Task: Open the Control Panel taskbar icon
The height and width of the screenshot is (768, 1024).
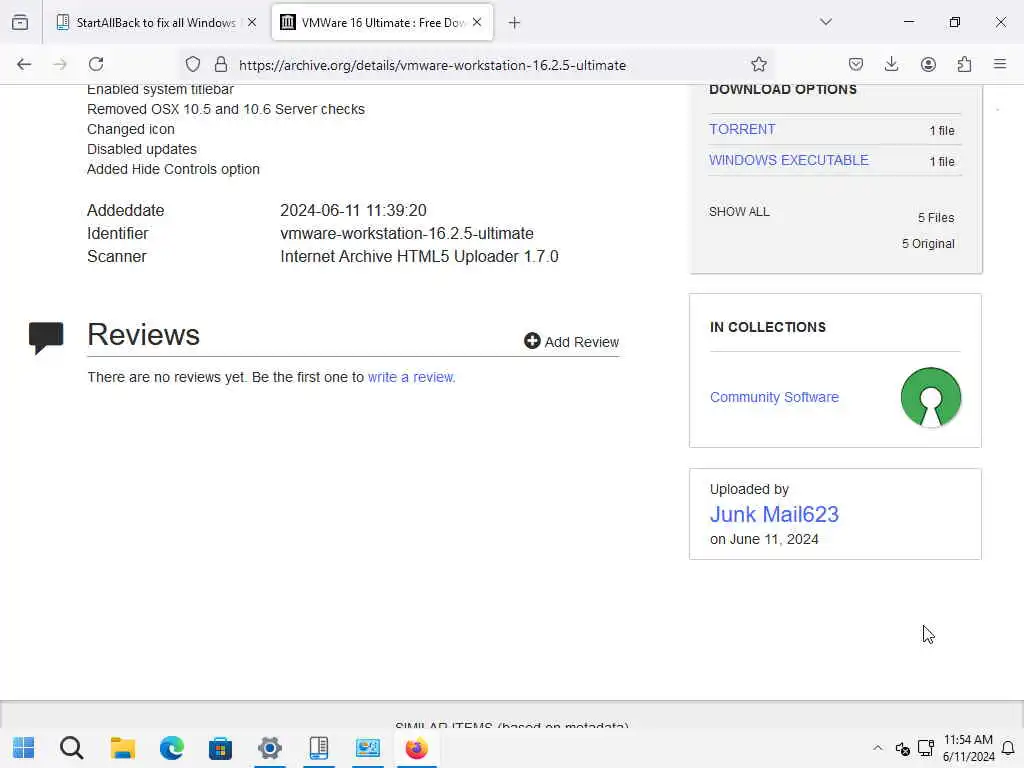Action: point(368,748)
